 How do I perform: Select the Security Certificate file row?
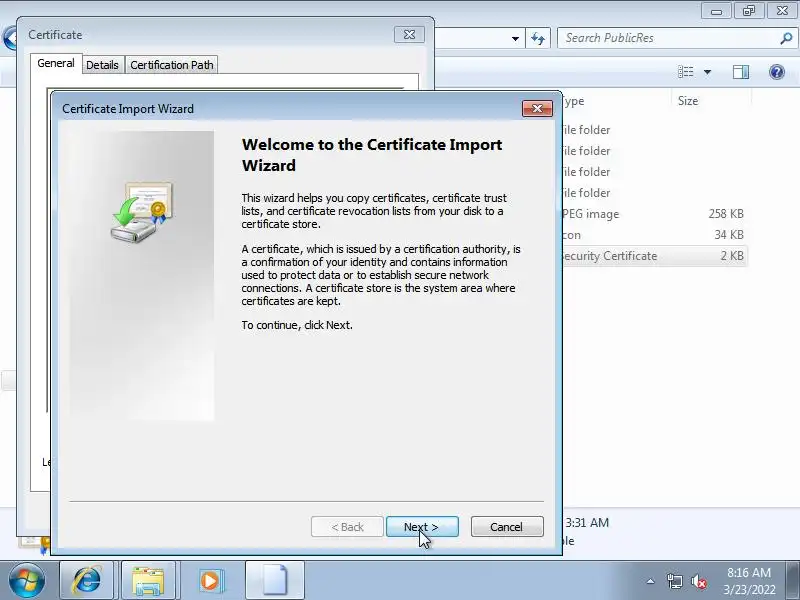pos(654,256)
